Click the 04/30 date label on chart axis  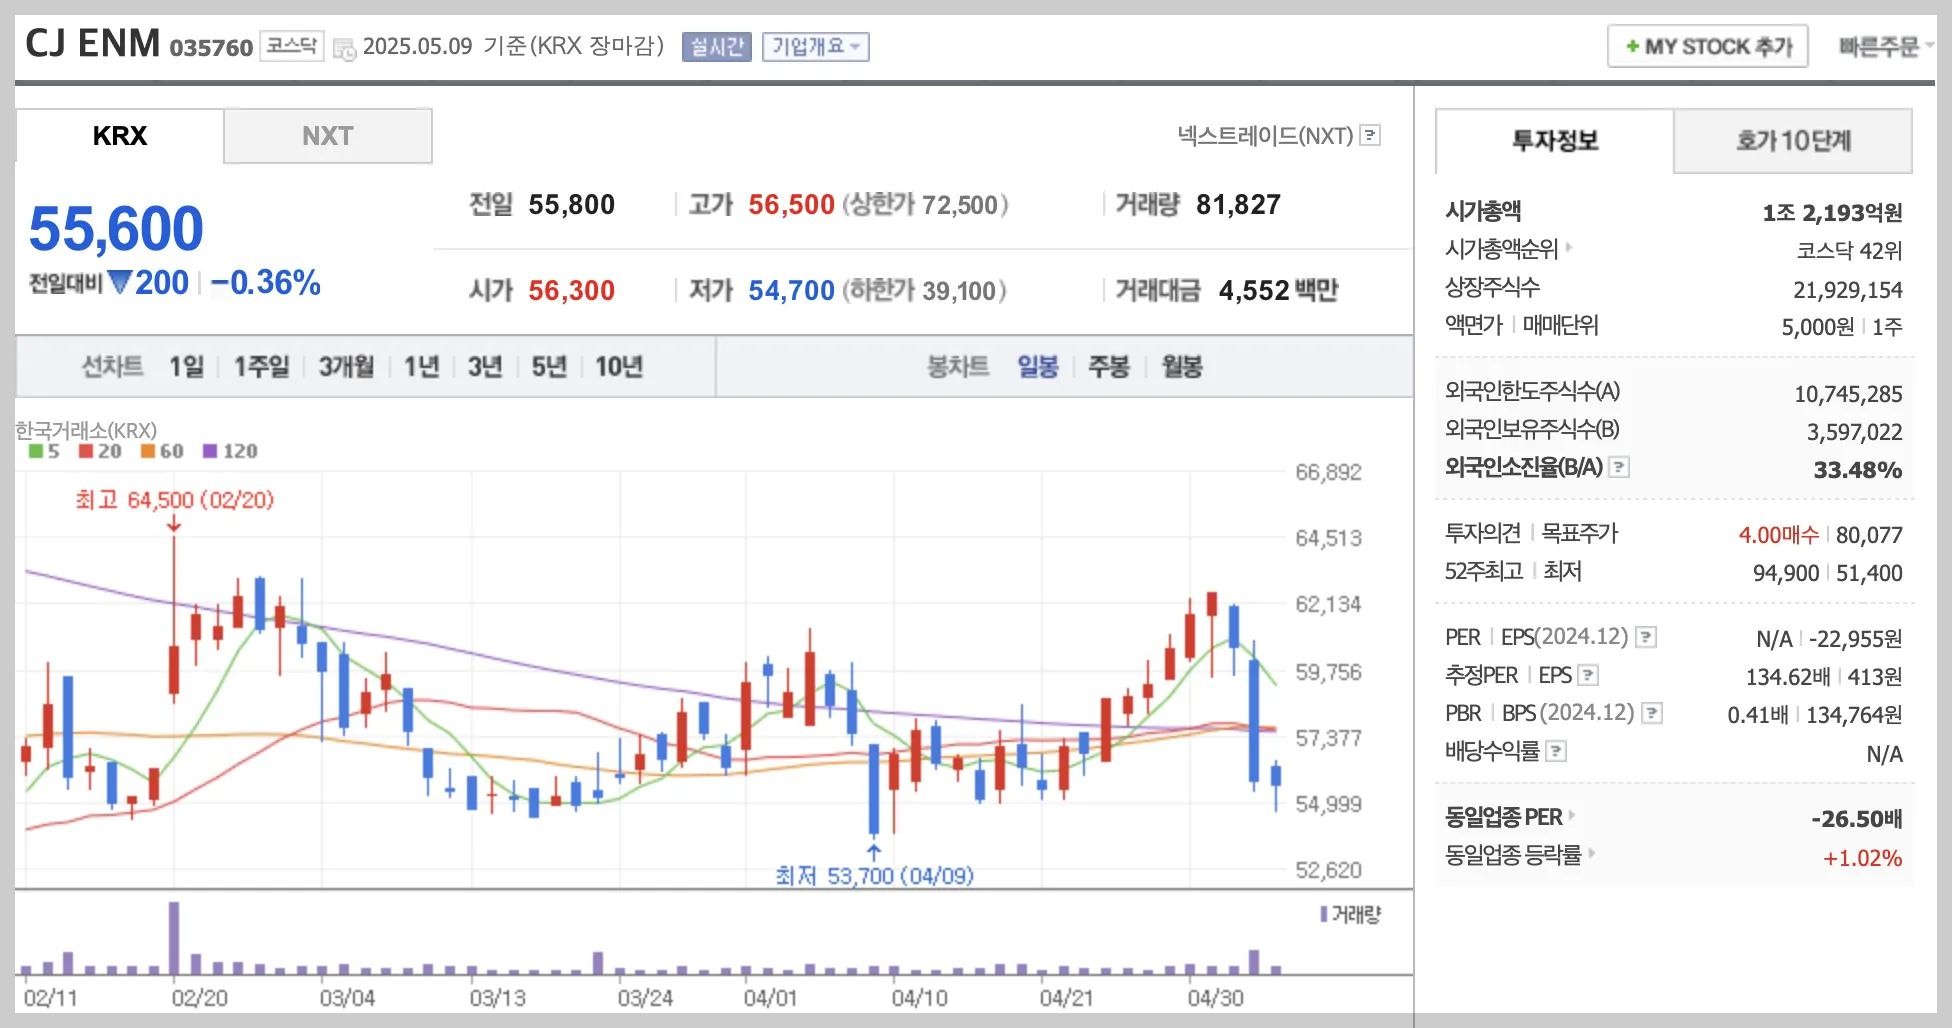tap(1216, 998)
